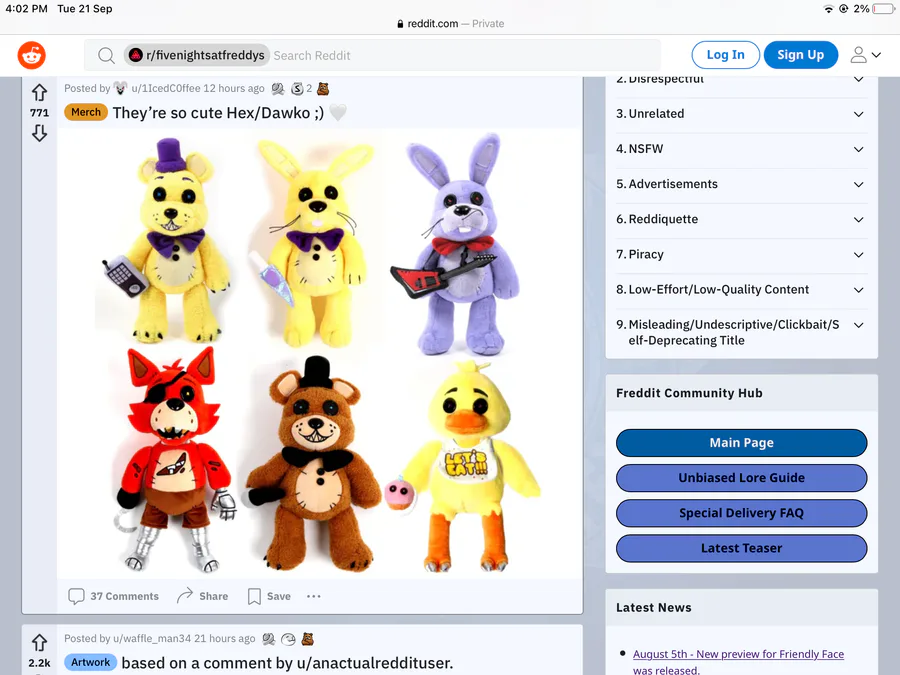
Task: Tap the lock icon beside reddit.com
Action: (400, 24)
